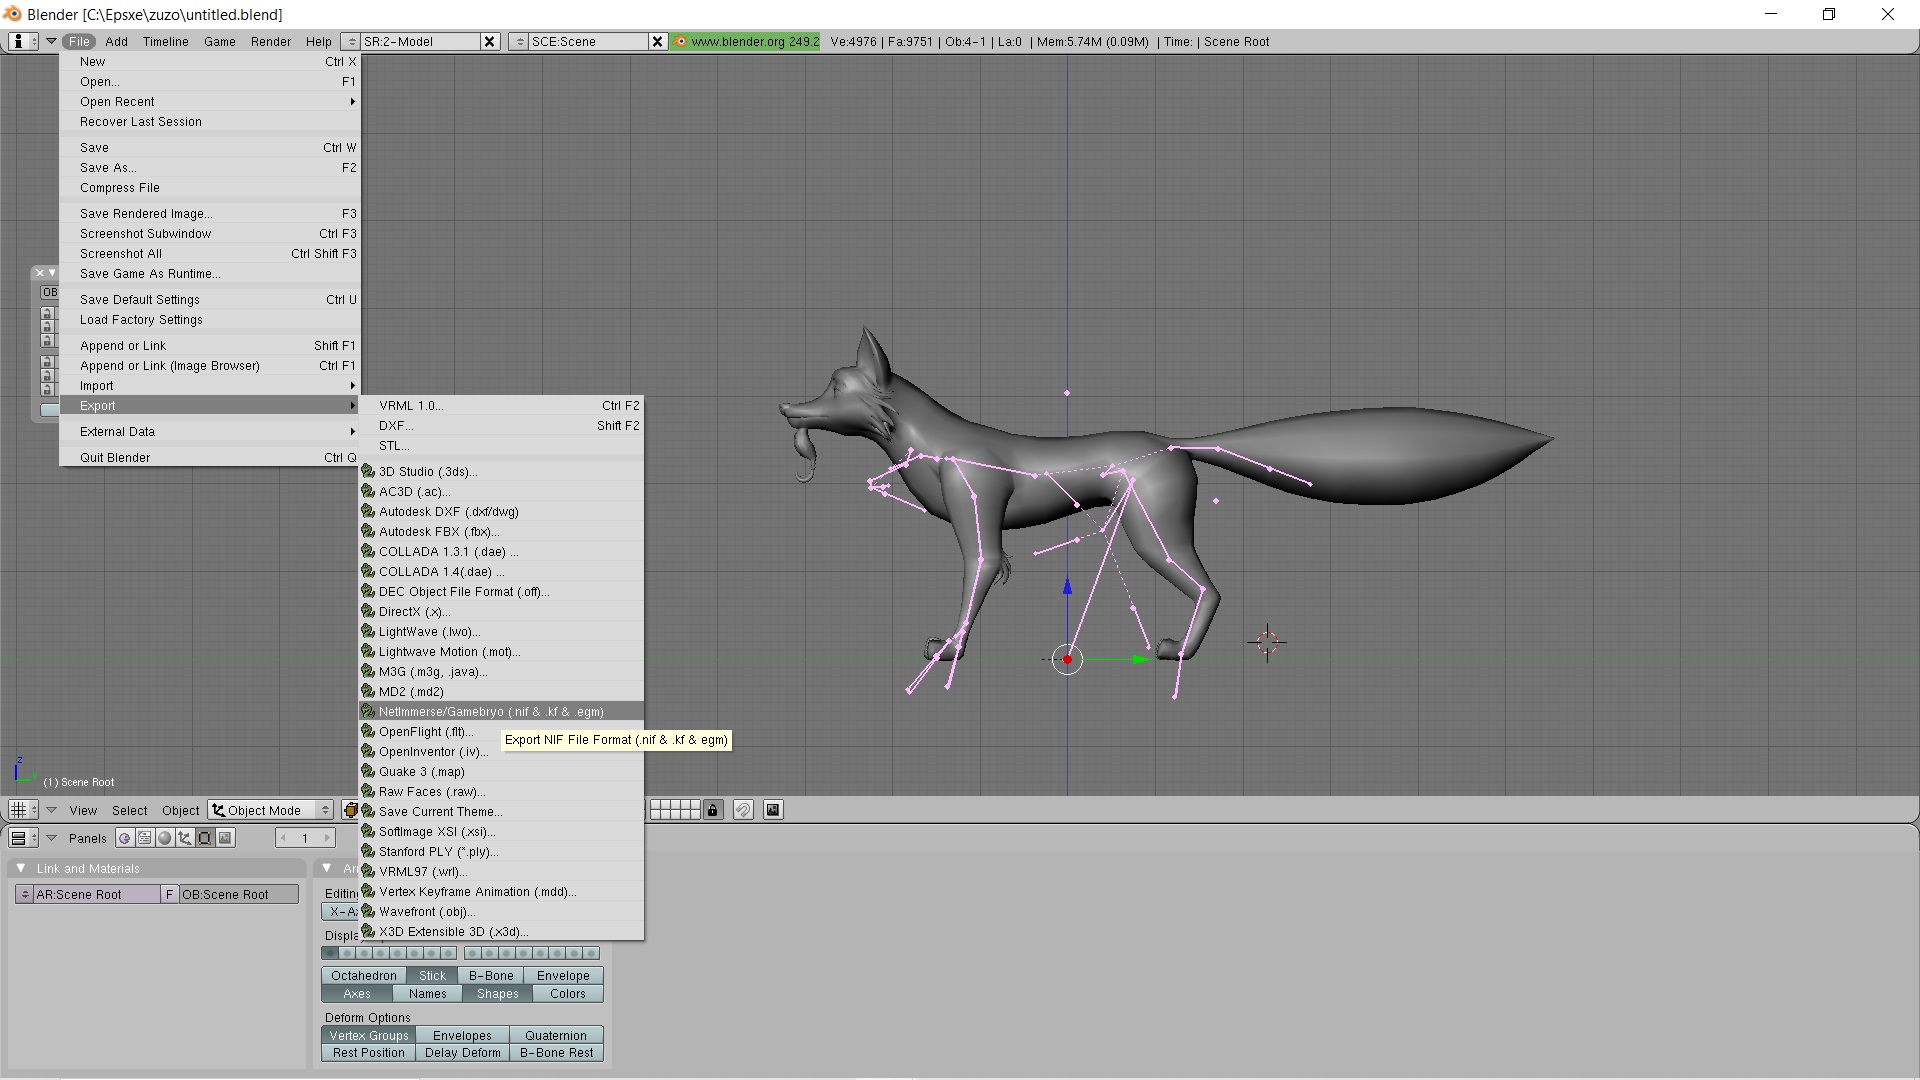Image resolution: width=1920 pixels, height=1080 pixels.
Task: Toggle Octahedron bone display
Action: 364,975
